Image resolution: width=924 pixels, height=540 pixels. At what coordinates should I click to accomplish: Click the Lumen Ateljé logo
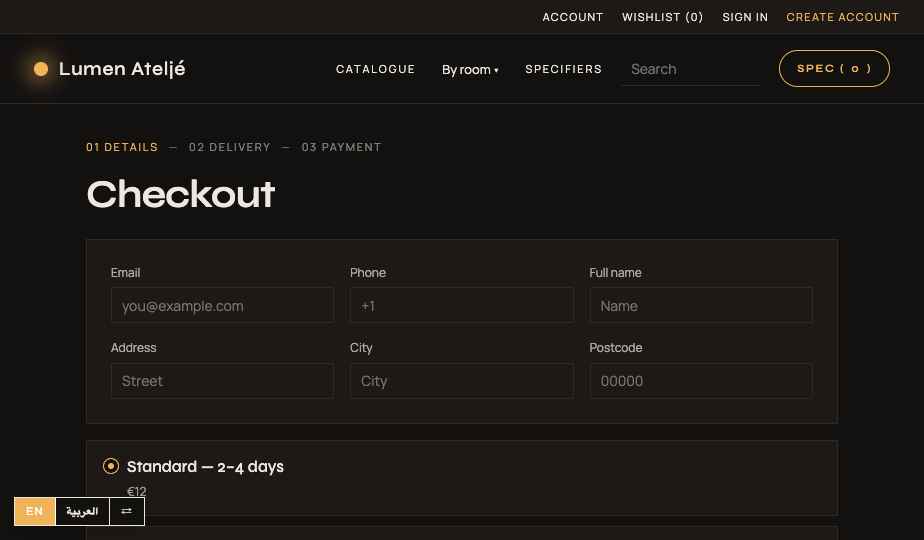tap(110, 69)
